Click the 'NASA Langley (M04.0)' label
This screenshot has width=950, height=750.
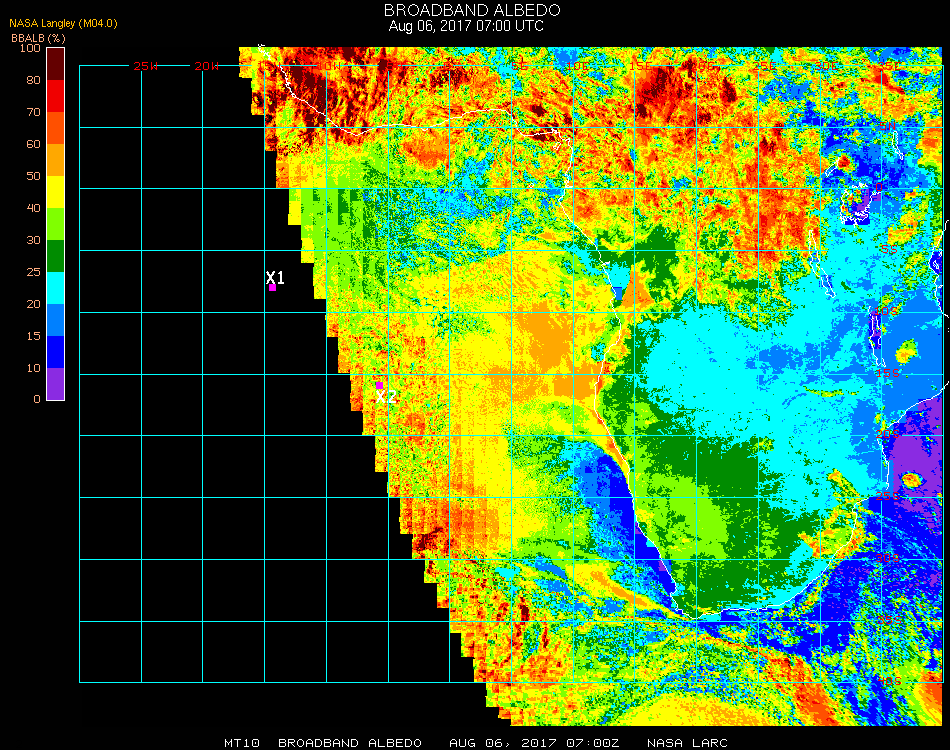63,24
